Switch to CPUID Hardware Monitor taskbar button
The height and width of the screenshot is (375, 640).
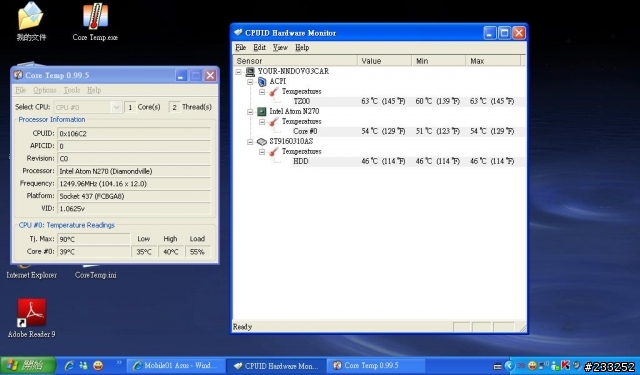(x=276, y=366)
